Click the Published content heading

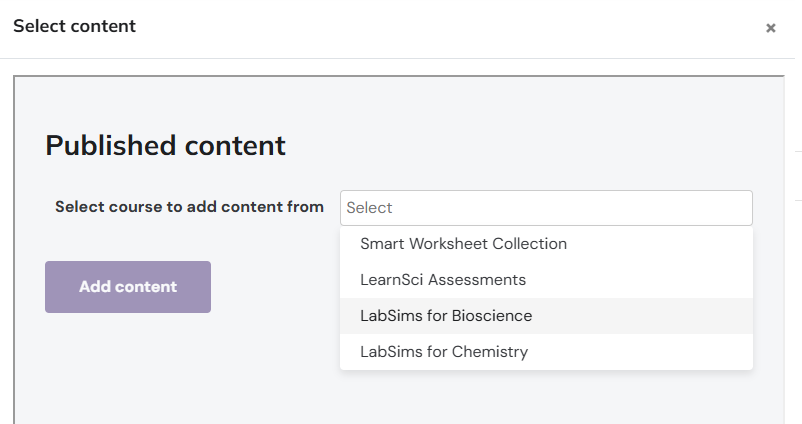[x=165, y=146]
